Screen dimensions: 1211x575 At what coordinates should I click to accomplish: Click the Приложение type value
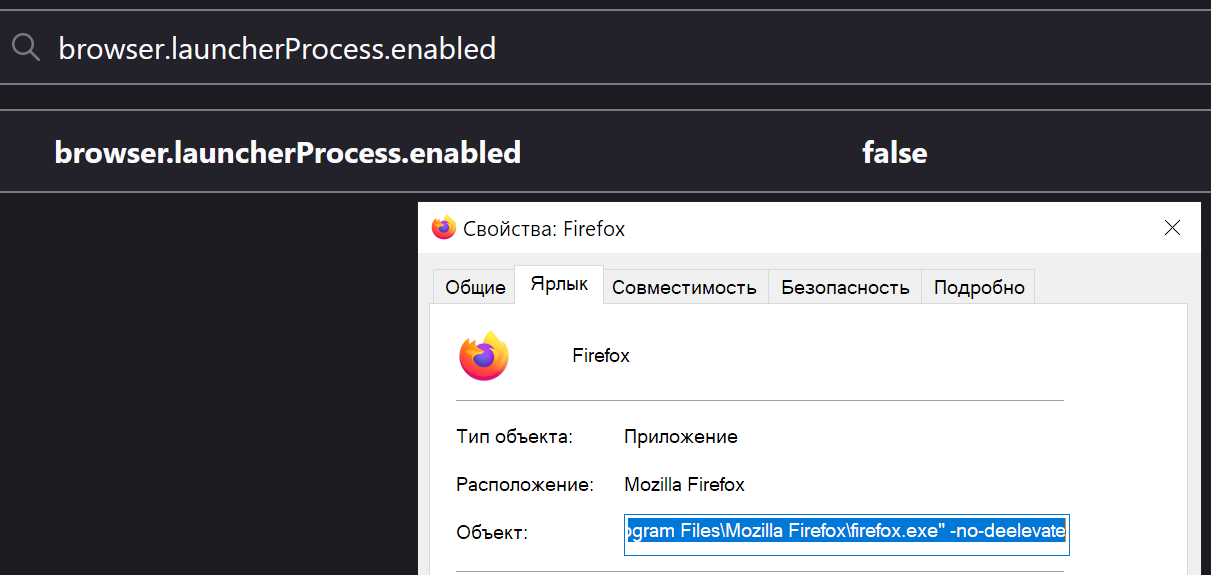pos(681,437)
